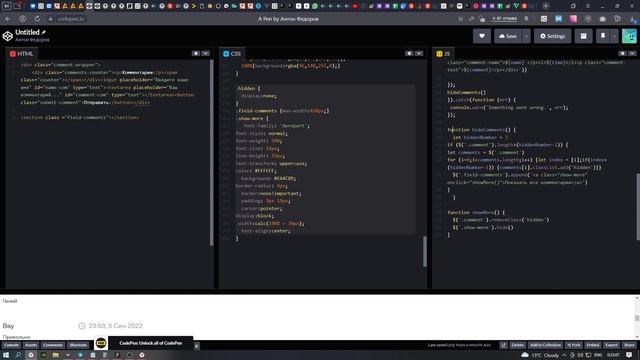Reload the browser page
This screenshot has height=360, width=640.
tap(37, 19)
